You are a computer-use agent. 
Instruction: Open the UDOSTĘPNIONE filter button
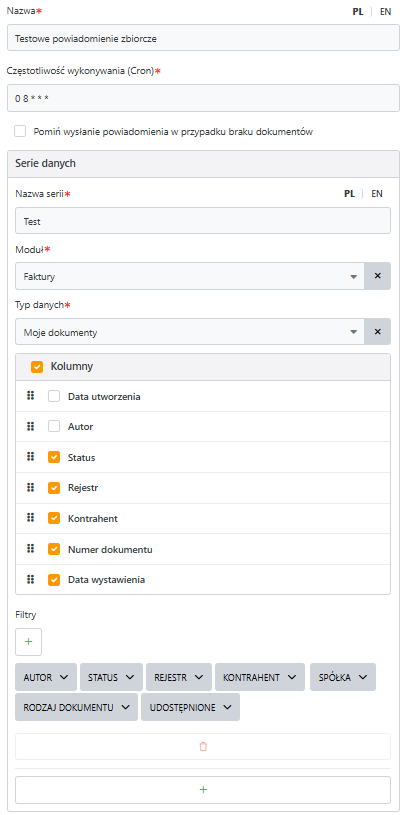coord(190,707)
